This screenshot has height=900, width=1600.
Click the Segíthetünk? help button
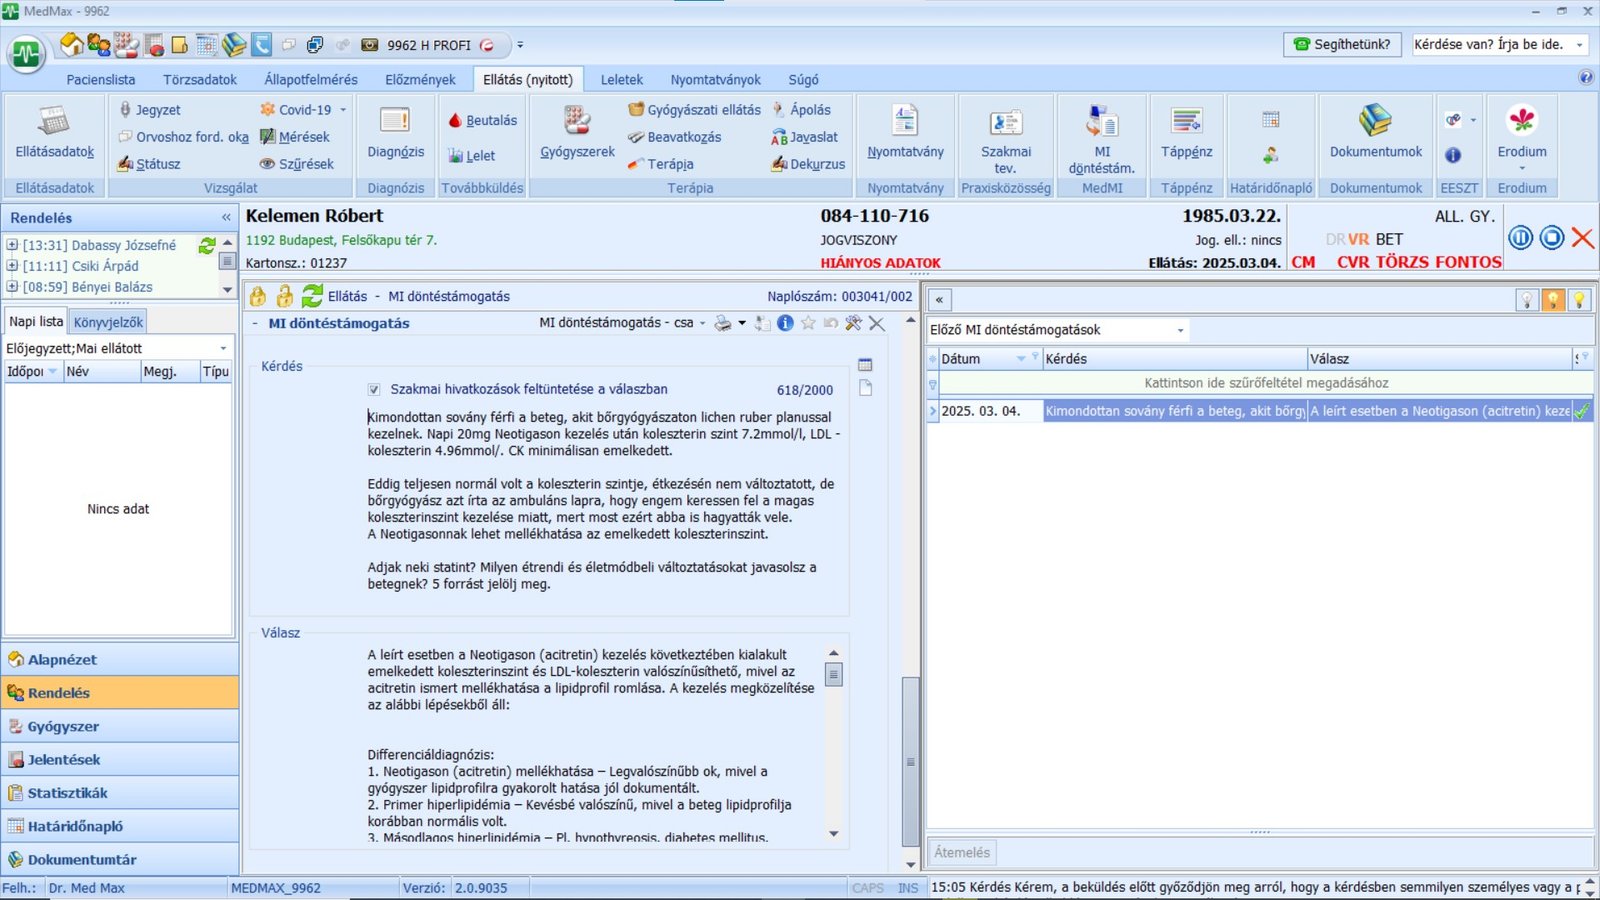click(x=1341, y=45)
